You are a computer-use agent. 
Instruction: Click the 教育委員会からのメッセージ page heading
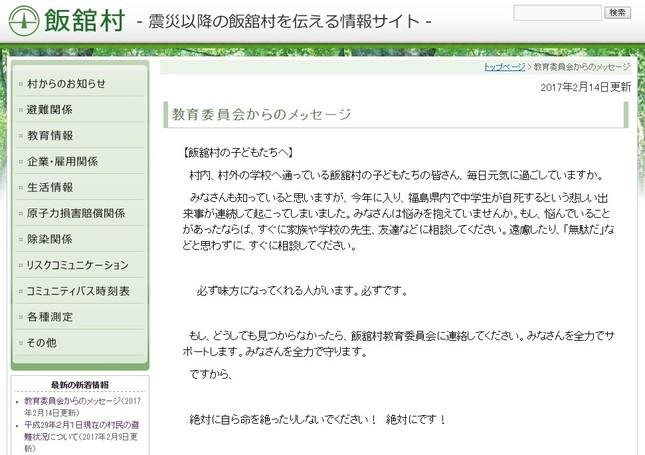point(261,114)
